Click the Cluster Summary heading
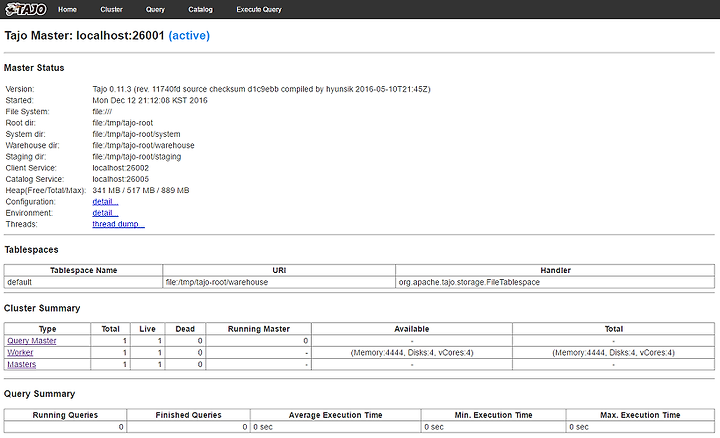This screenshot has height=438, width=720. point(42,308)
